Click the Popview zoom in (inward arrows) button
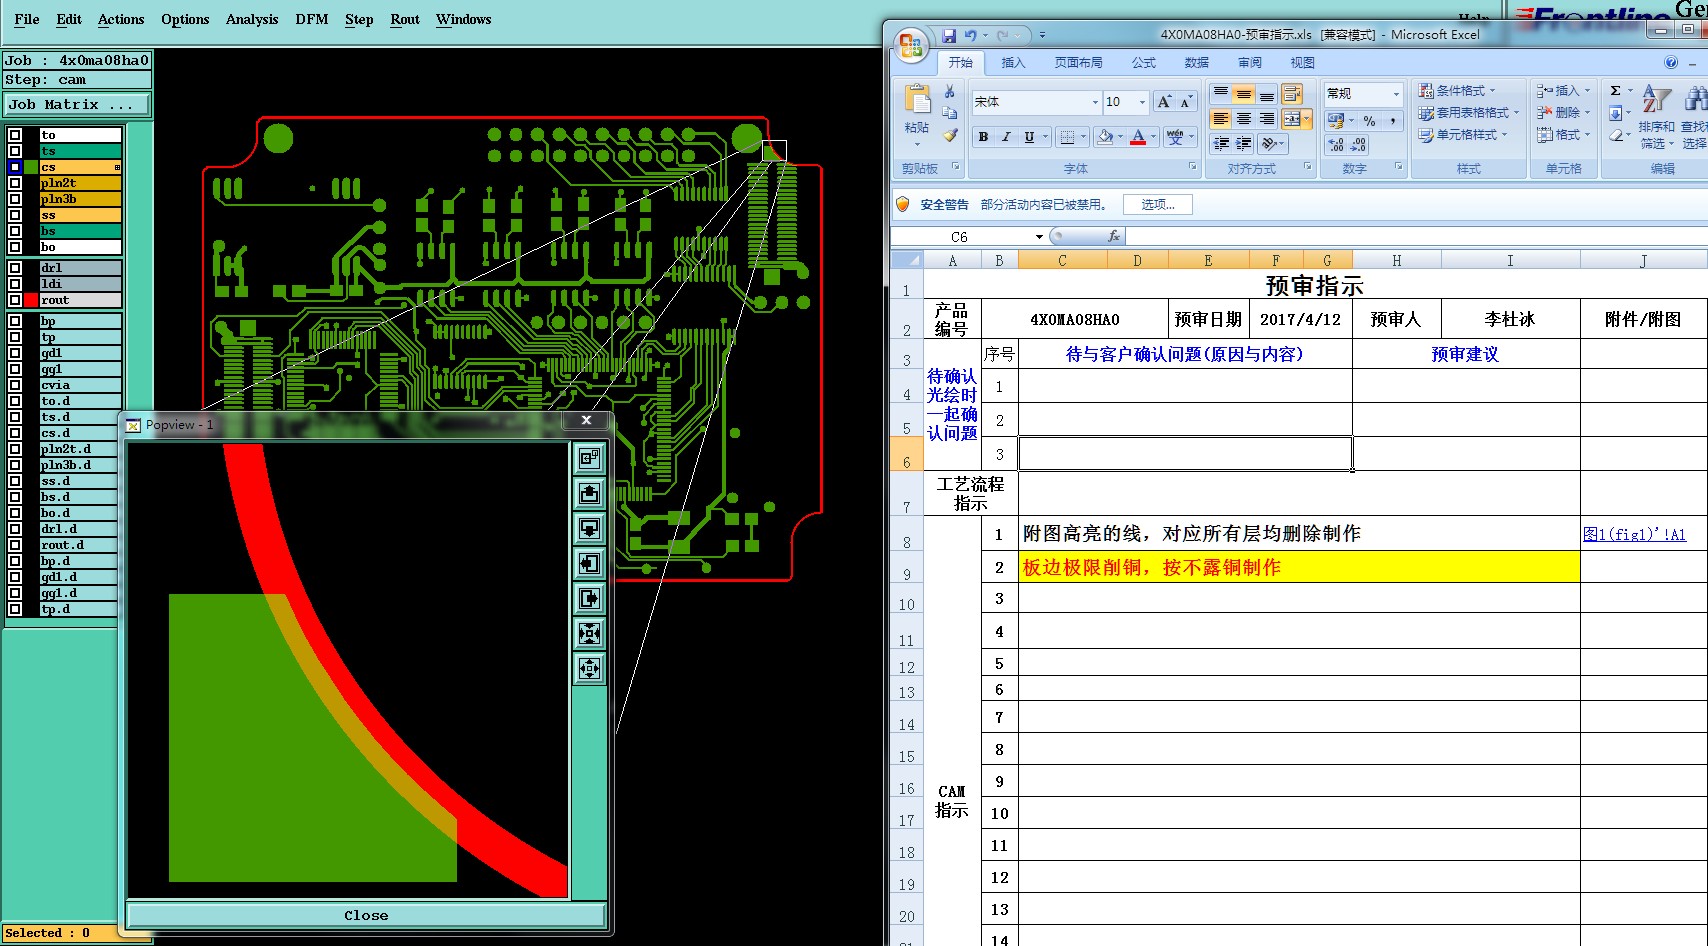The height and width of the screenshot is (946, 1708). click(589, 633)
